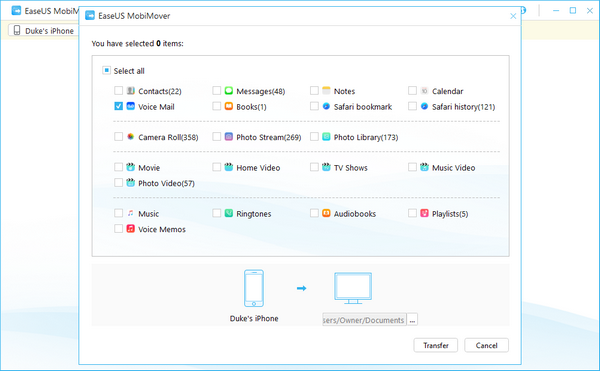Check the Photo Stream(269) checkbox
The height and width of the screenshot is (371, 600).
pyautogui.click(x=216, y=137)
